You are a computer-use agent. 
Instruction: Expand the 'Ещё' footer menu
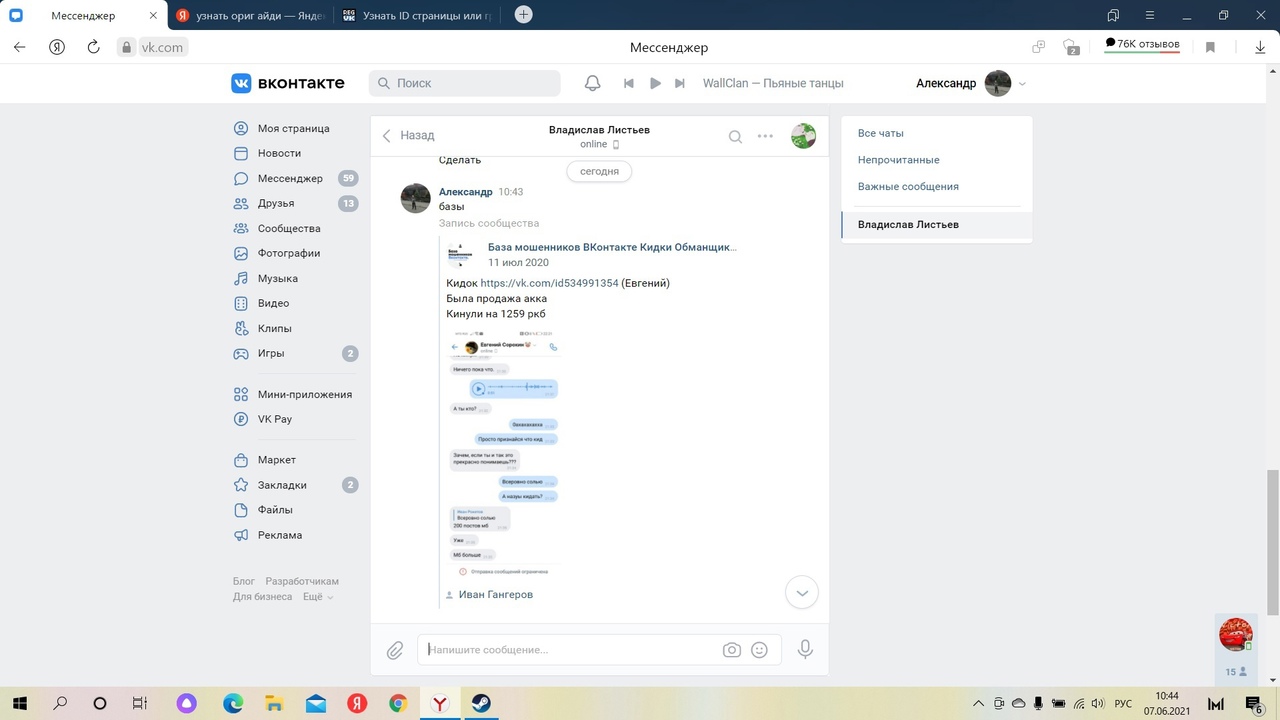[318, 597]
